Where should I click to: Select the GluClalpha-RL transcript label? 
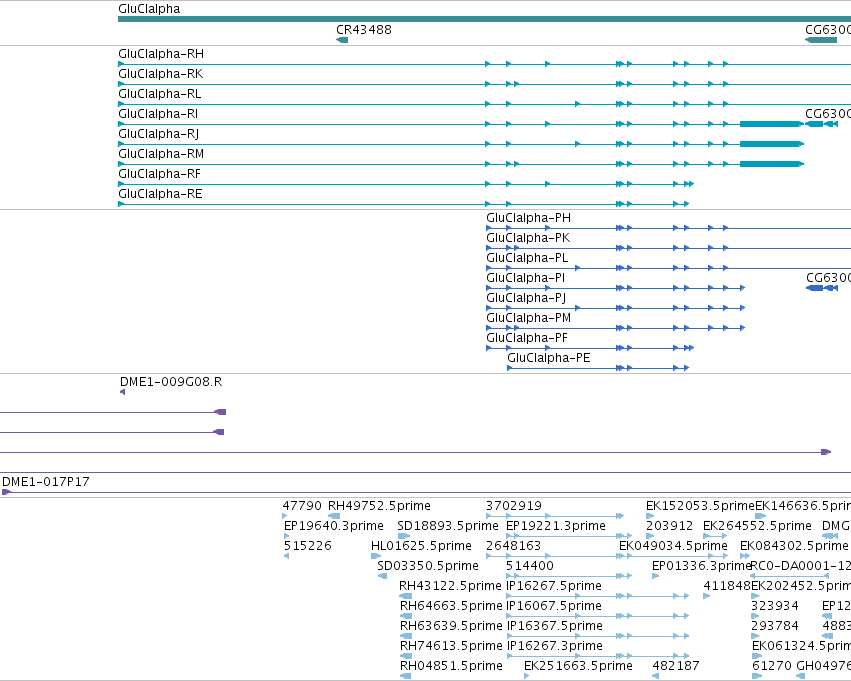pos(160,94)
